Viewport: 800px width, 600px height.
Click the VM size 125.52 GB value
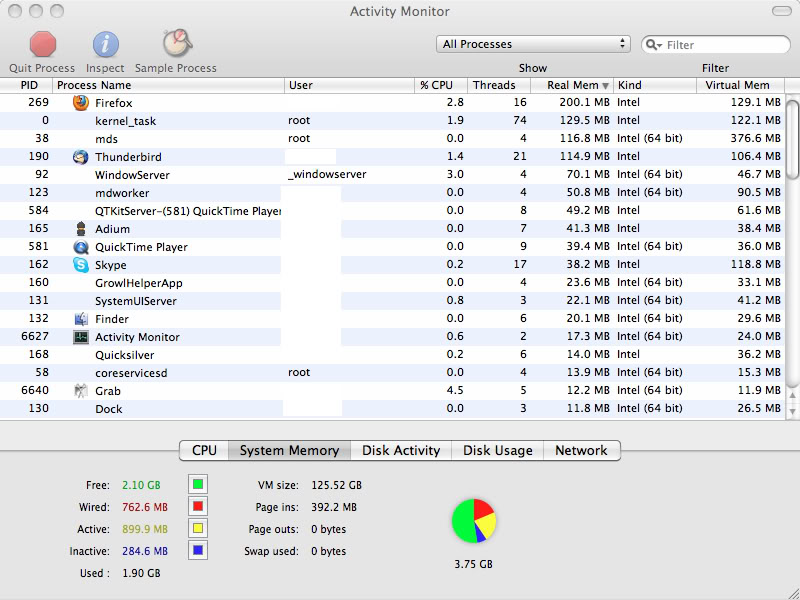(x=336, y=485)
